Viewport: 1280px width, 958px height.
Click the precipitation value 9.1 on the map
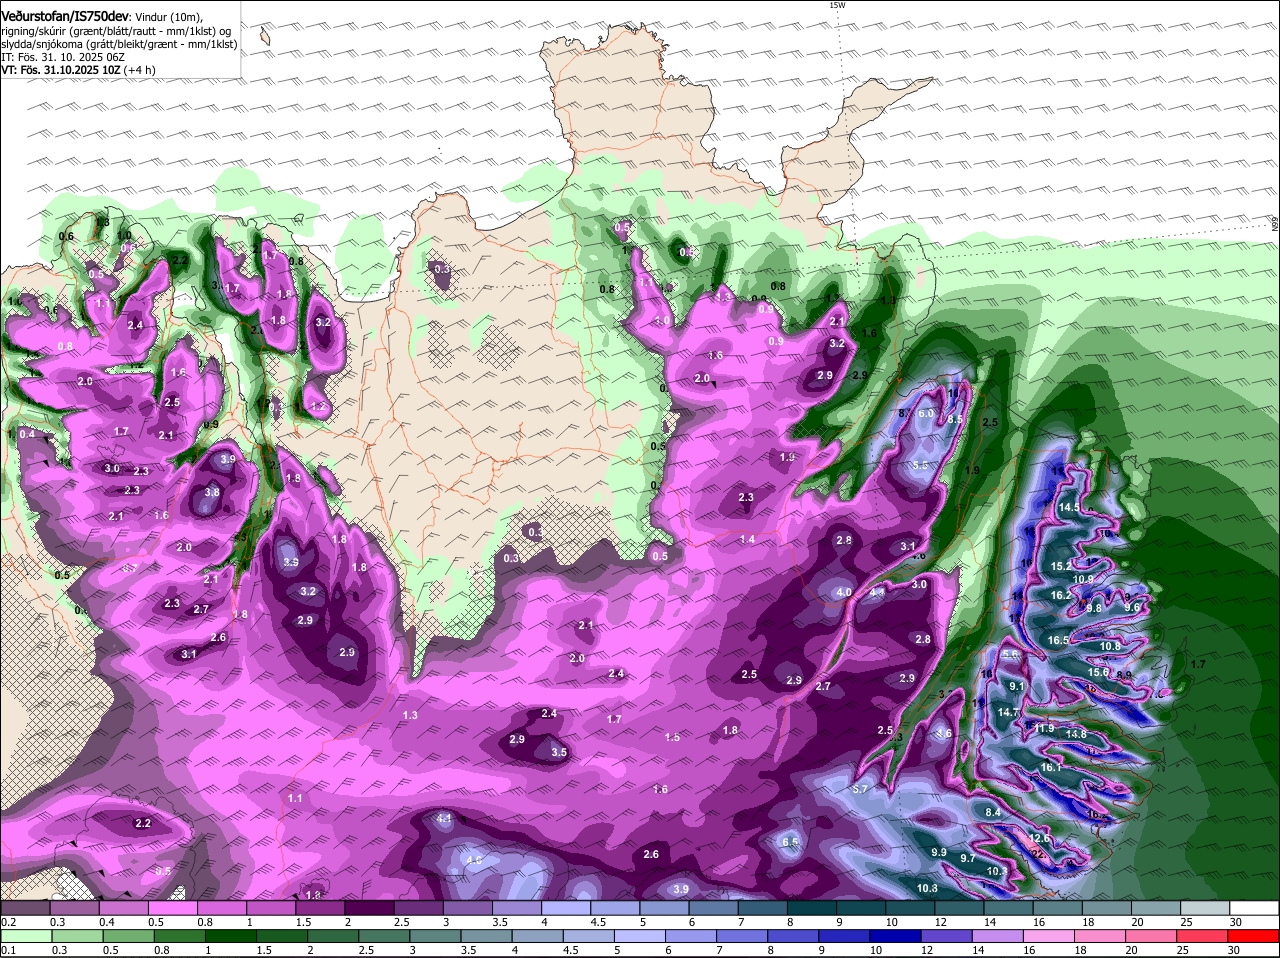pos(1017,687)
